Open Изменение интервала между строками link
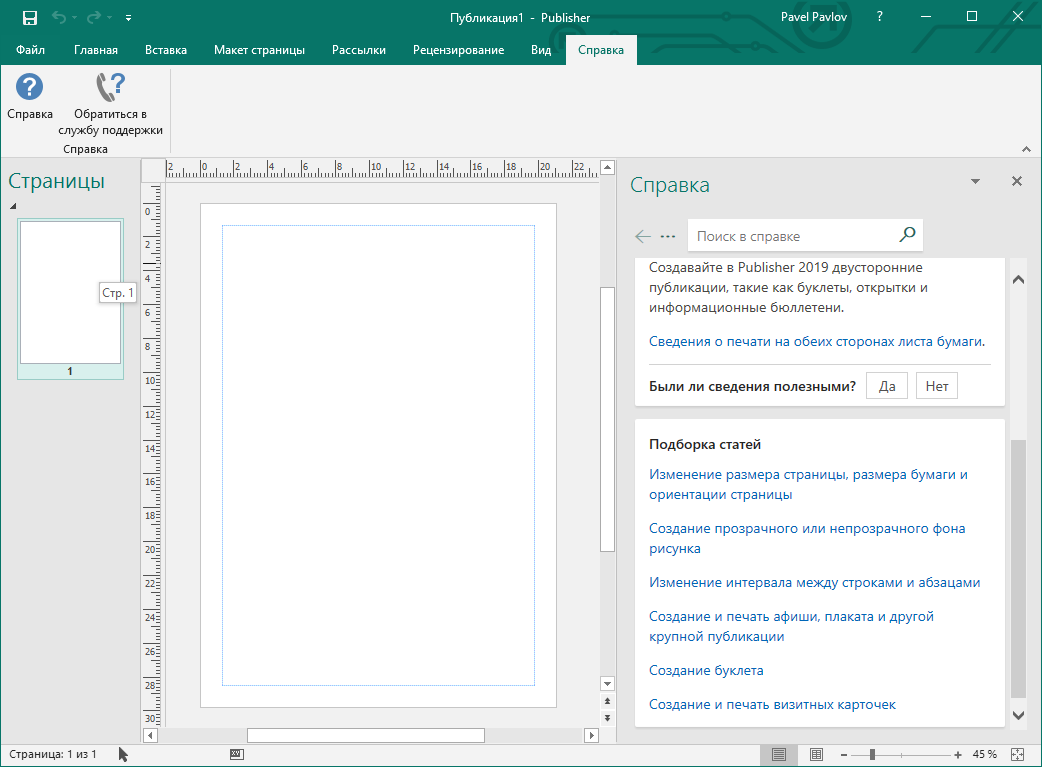Viewport: 1042px width, 767px height. pyautogui.click(x=814, y=582)
